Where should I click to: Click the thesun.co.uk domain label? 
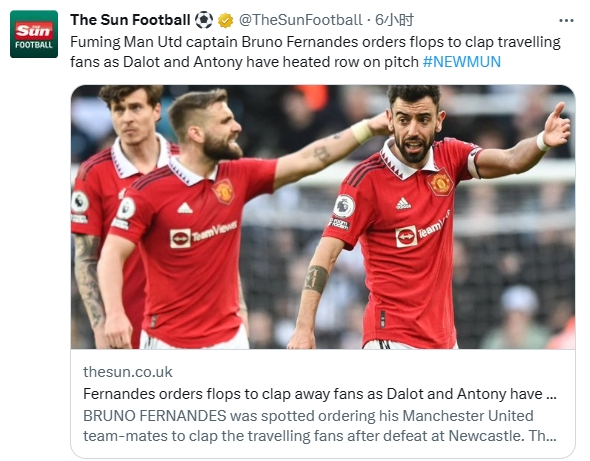click(128, 372)
